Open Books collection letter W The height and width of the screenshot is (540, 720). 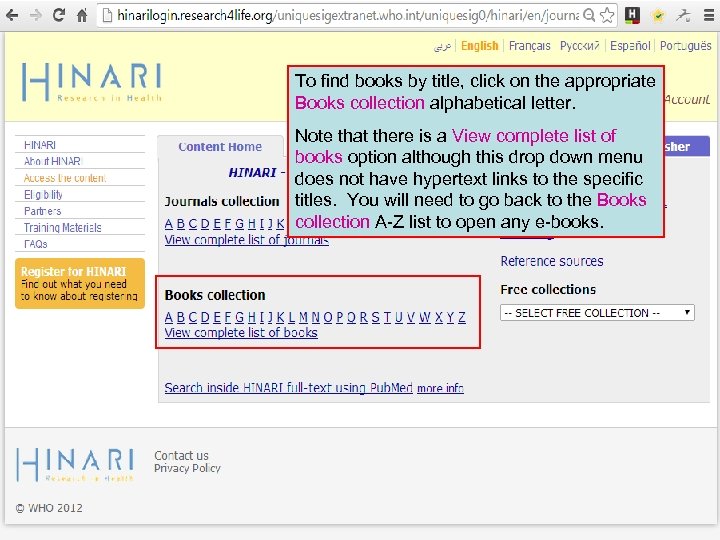pyautogui.click(x=425, y=317)
